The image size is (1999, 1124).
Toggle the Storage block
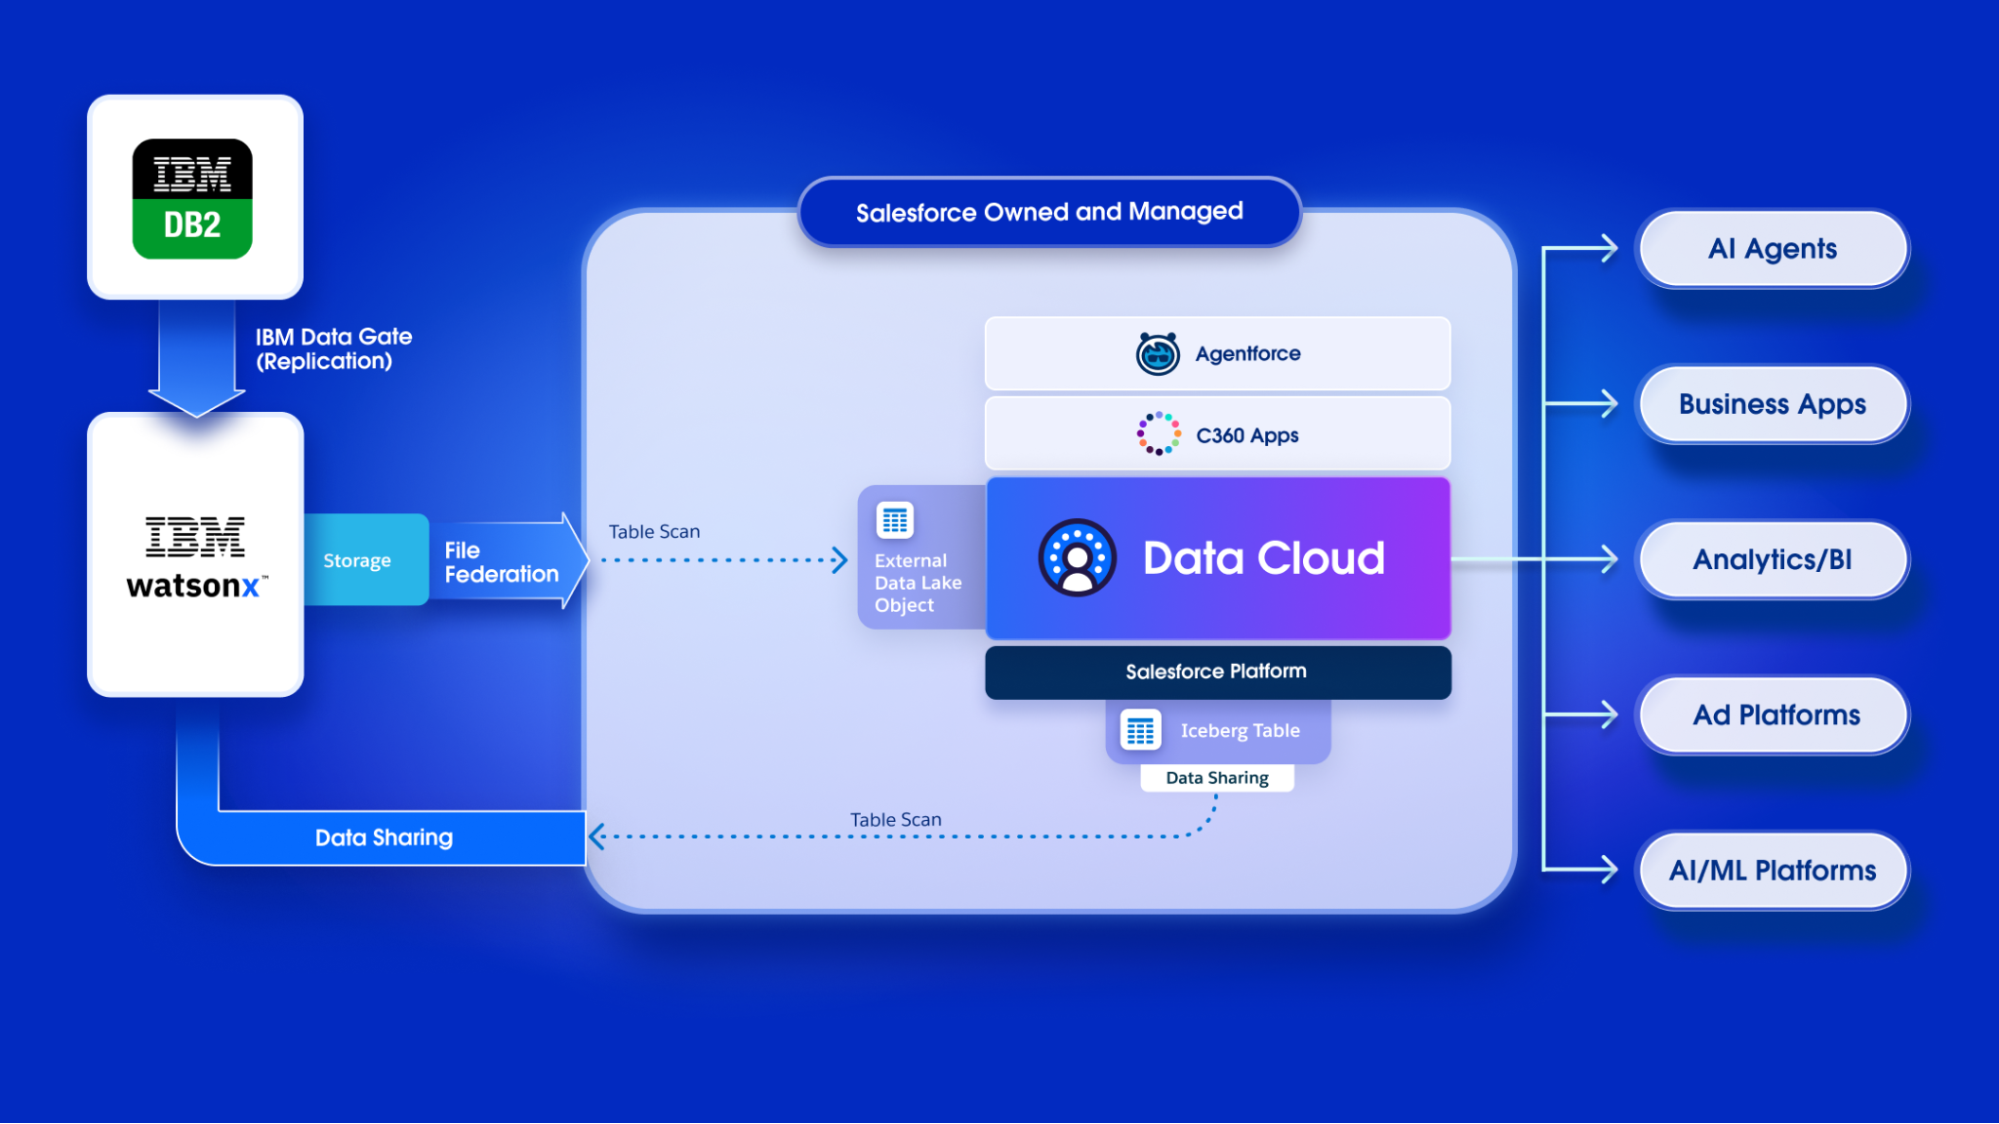point(356,560)
